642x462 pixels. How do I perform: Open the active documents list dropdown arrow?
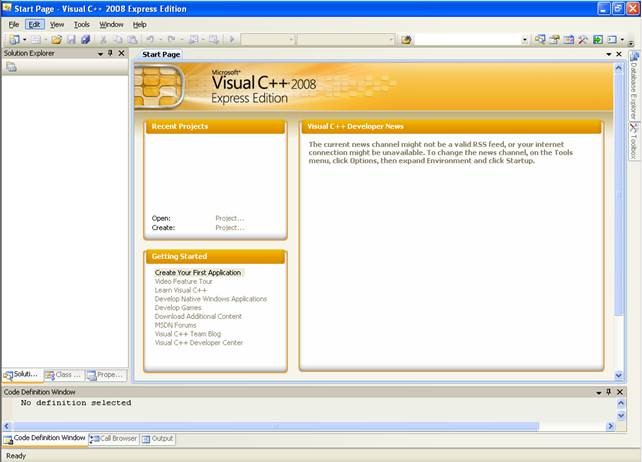point(609,54)
